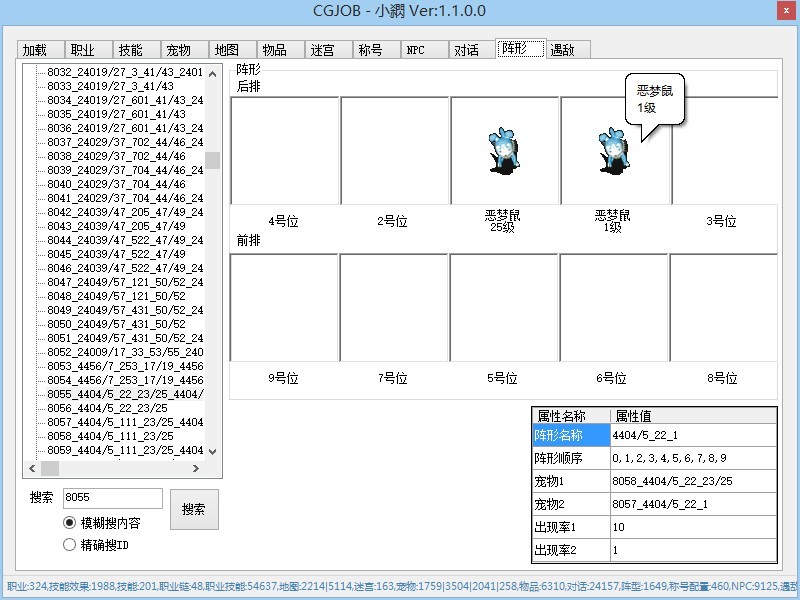Click the 宠物1 property value cell
The image size is (800, 600).
click(x=692, y=481)
